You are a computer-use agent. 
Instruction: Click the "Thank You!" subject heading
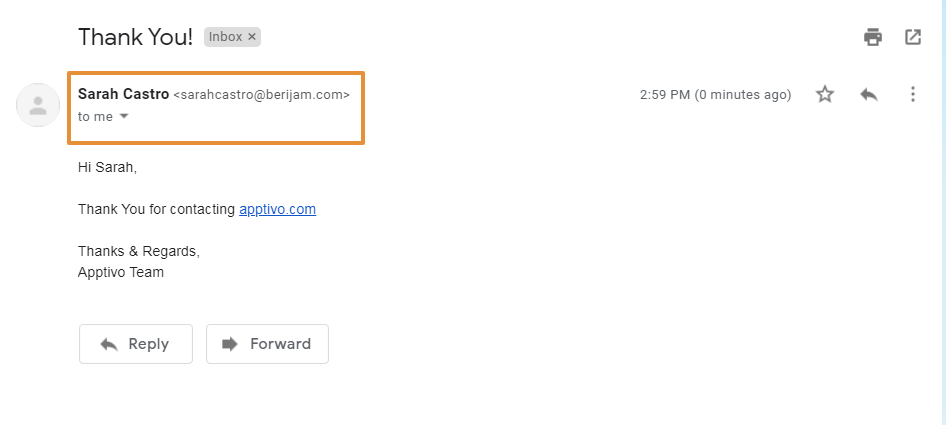coord(135,37)
